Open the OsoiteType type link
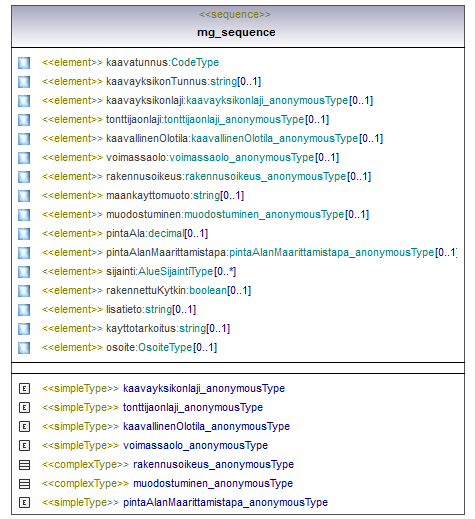This screenshot has height=519, width=475. tap(165, 348)
